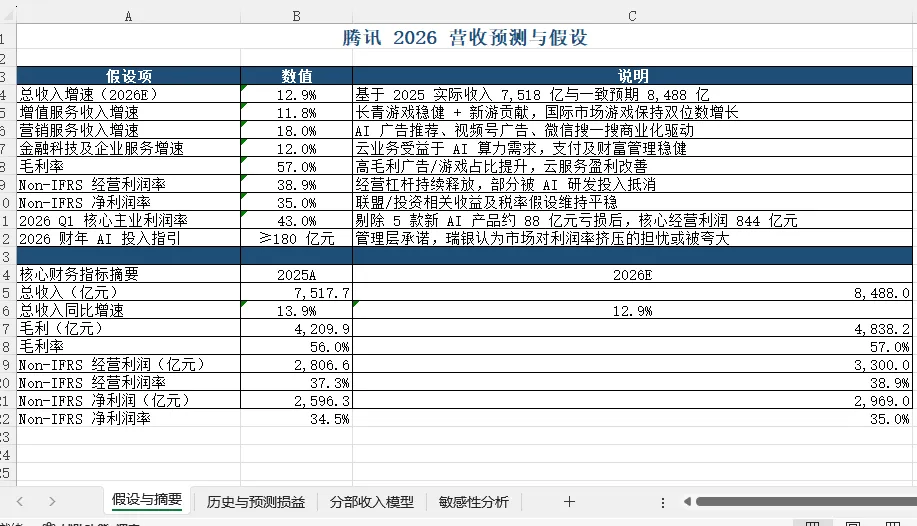
Task: Select the 2025A column label cell
Action: 297,274
